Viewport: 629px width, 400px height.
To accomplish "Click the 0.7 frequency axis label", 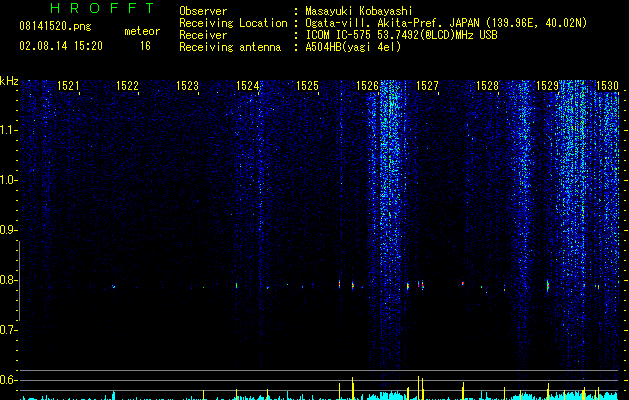I will click(x=8, y=330).
